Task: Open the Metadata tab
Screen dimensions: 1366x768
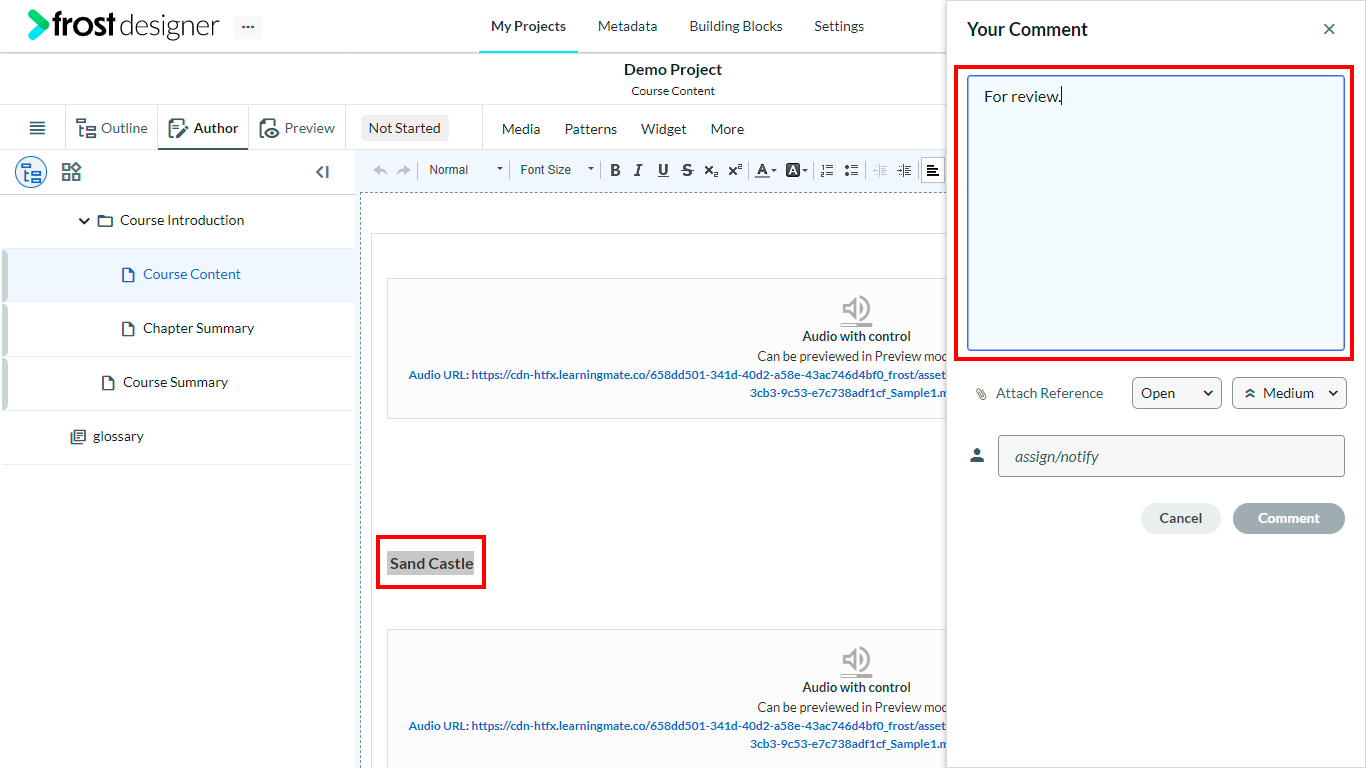Action: 628,26
